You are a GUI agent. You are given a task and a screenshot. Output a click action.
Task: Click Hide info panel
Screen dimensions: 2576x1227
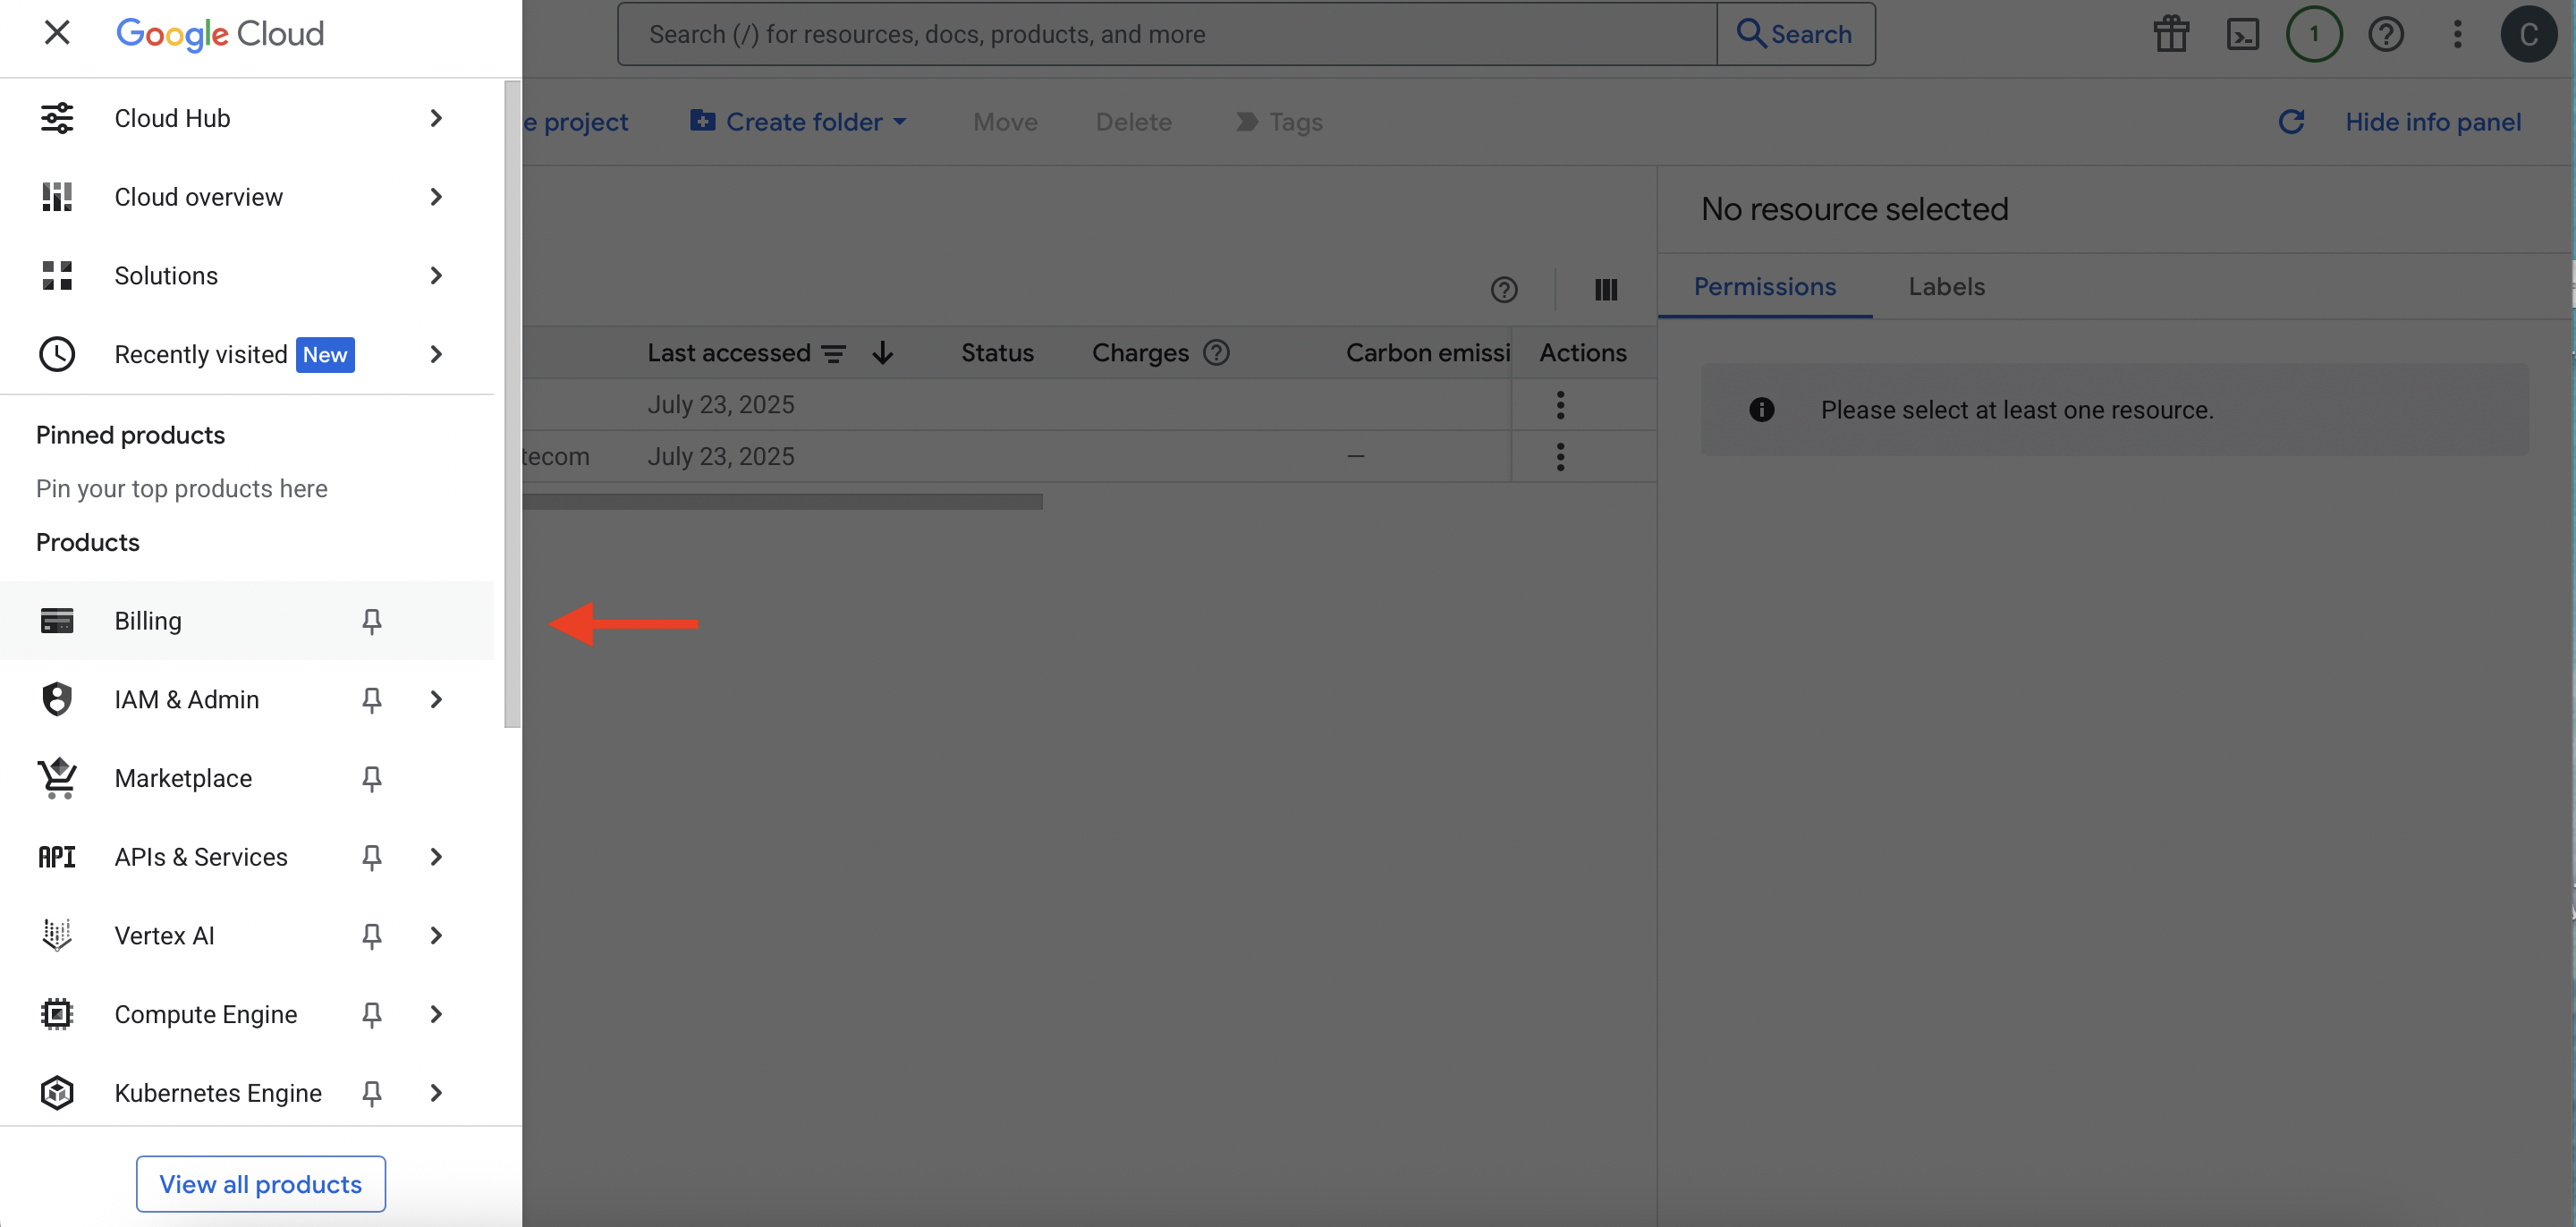tap(2432, 122)
